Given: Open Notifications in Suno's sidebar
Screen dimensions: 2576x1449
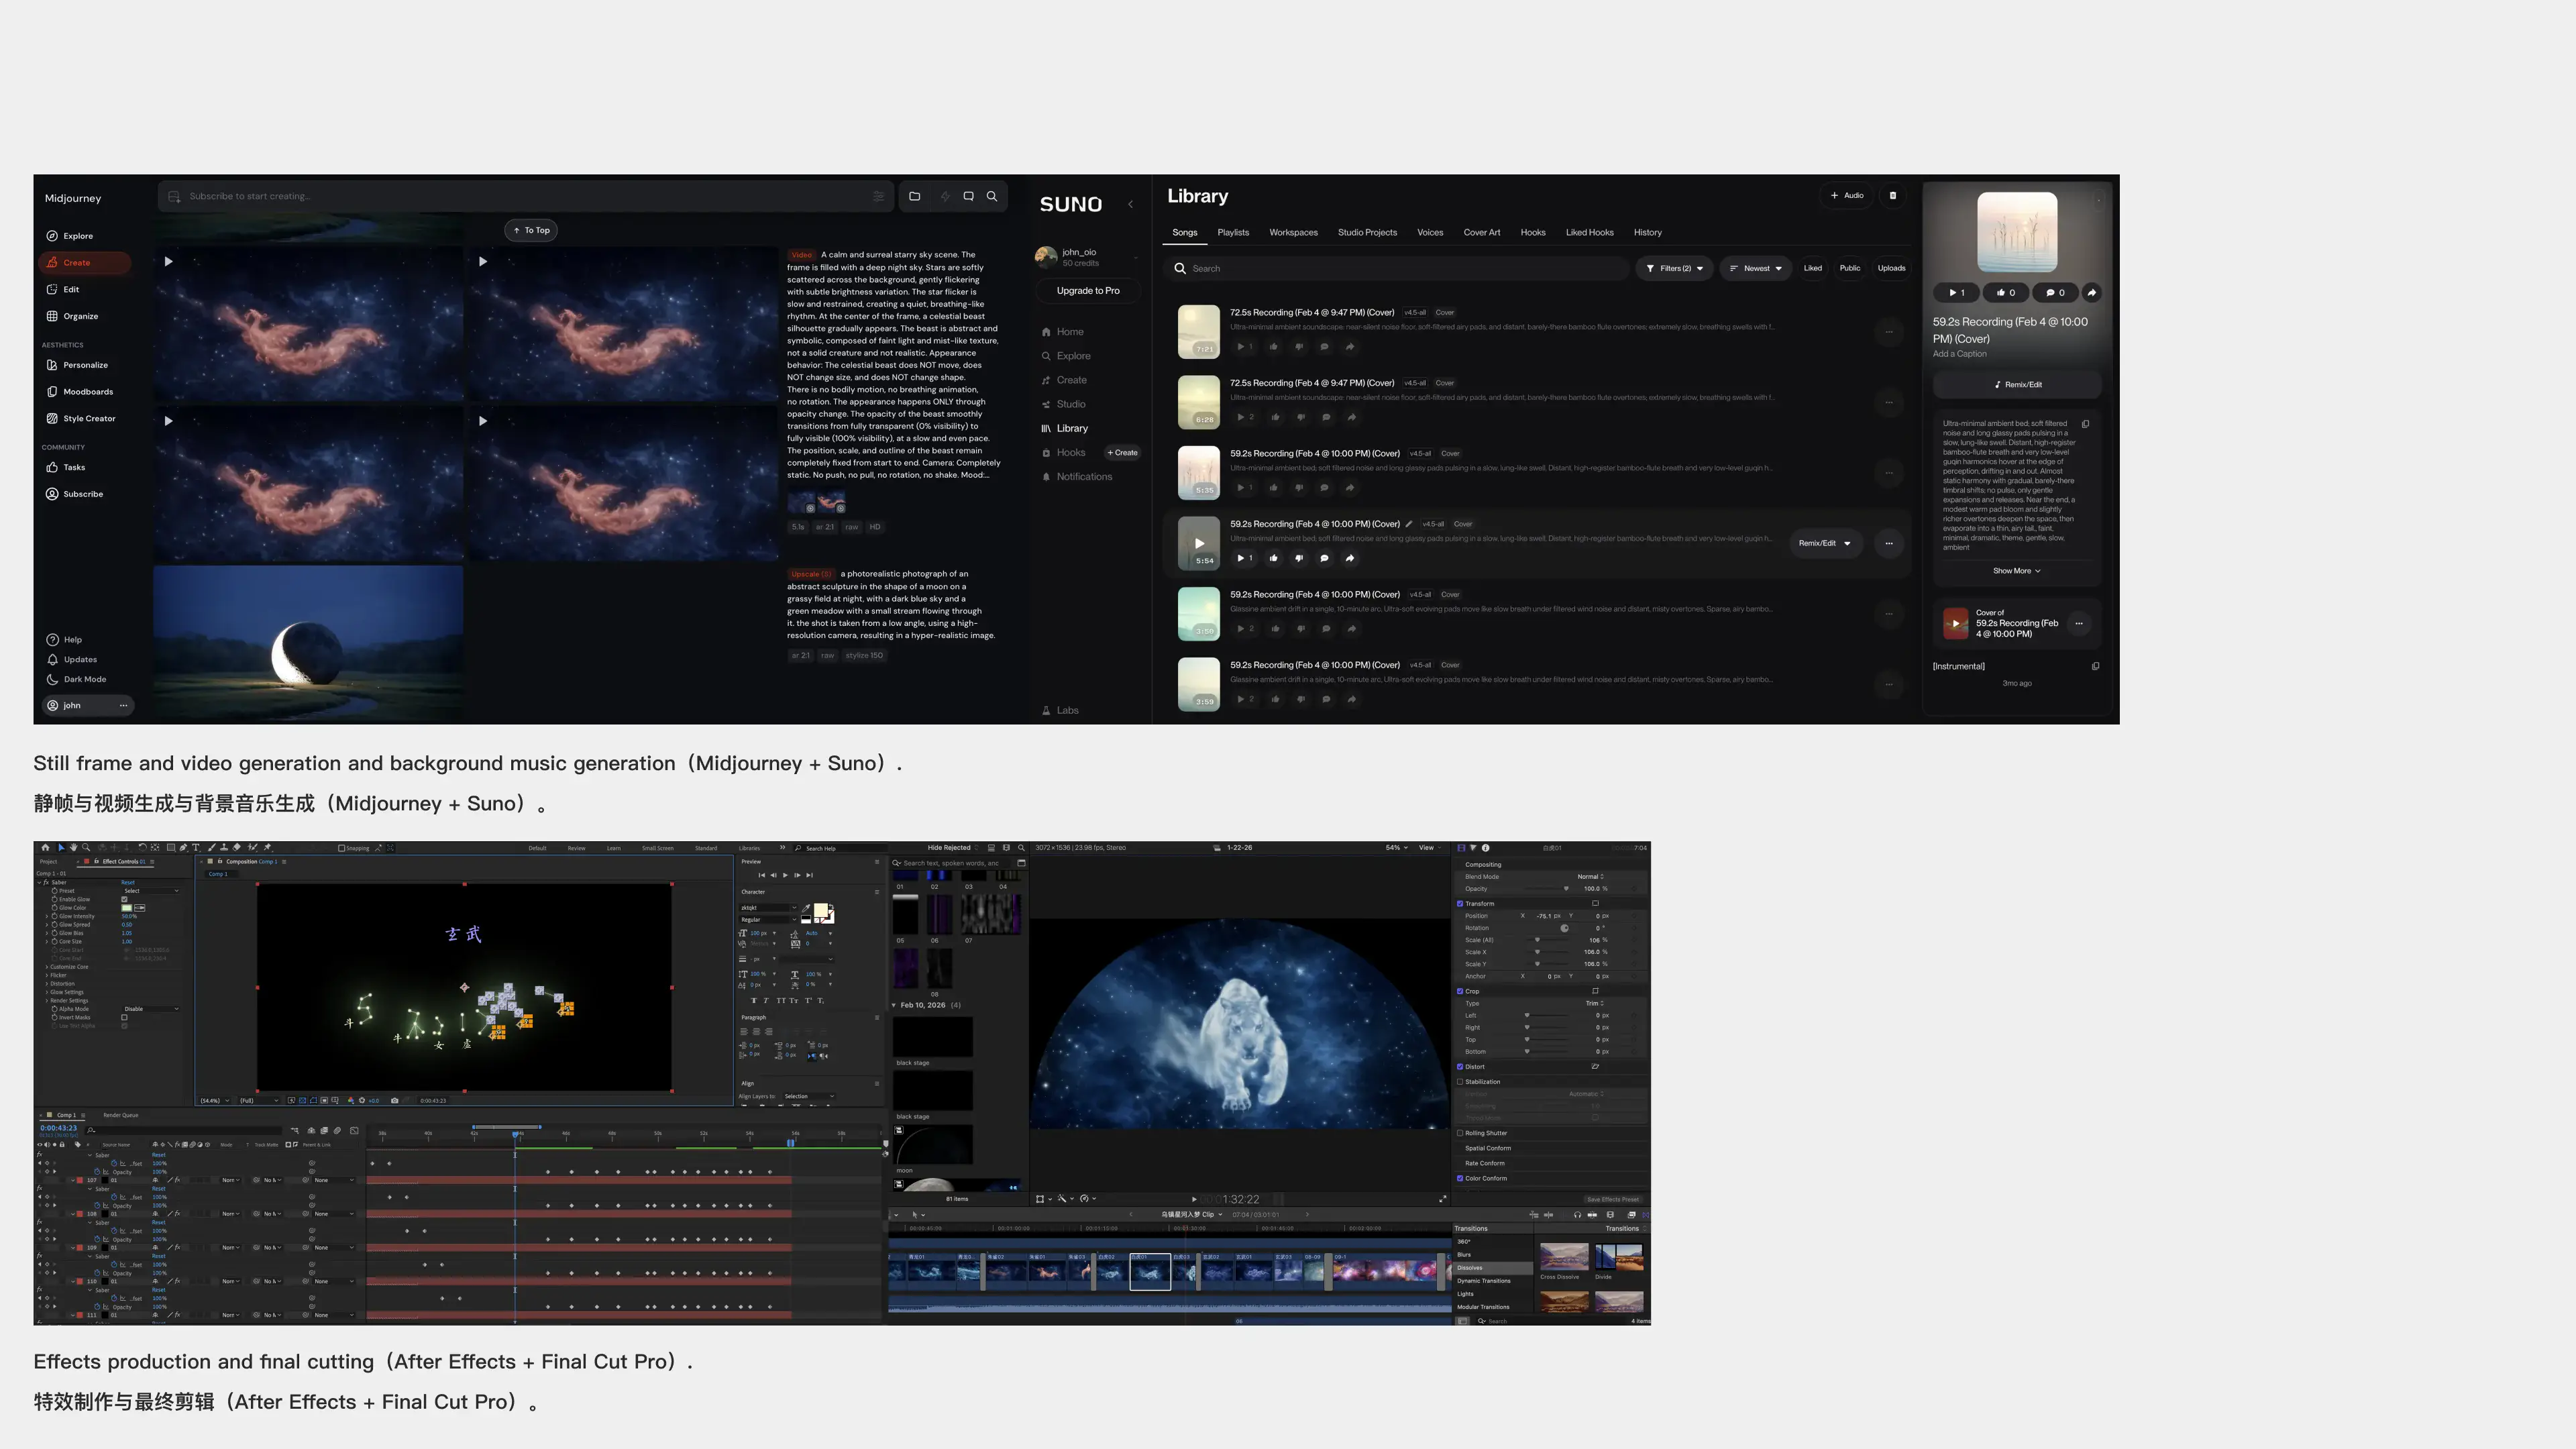Looking at the screenshot, I should (1077, 477).
